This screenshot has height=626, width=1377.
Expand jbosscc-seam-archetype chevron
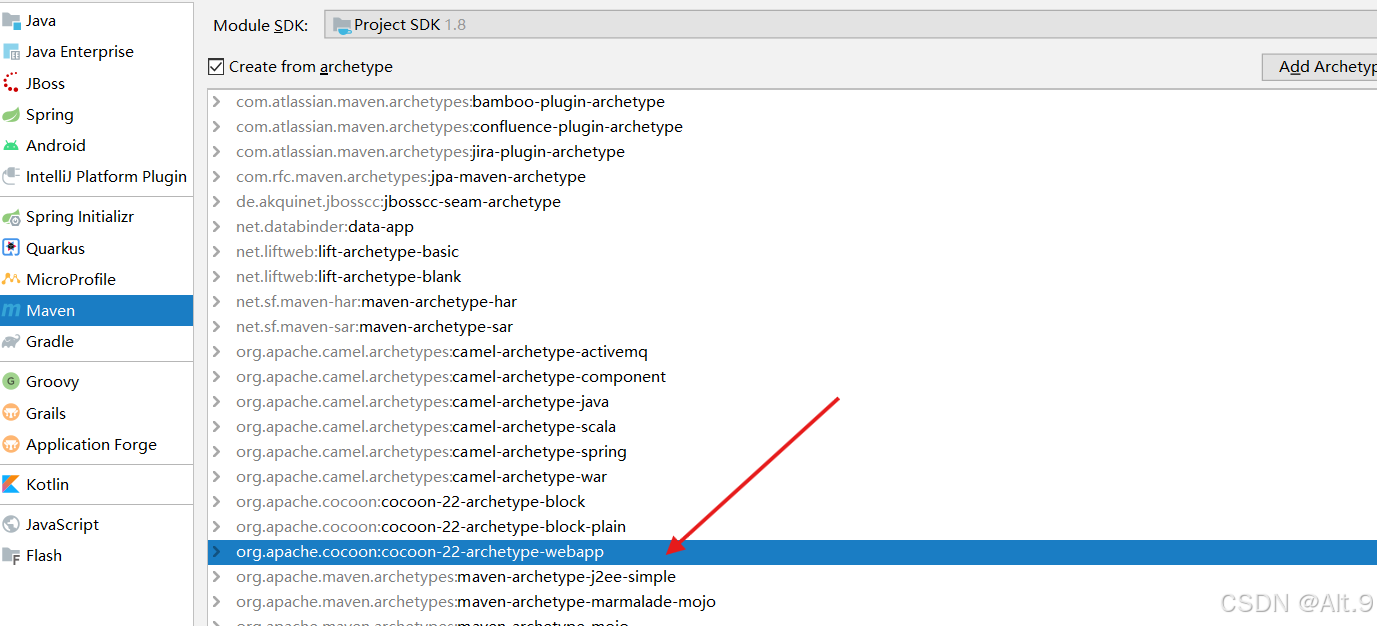point(216,202)
